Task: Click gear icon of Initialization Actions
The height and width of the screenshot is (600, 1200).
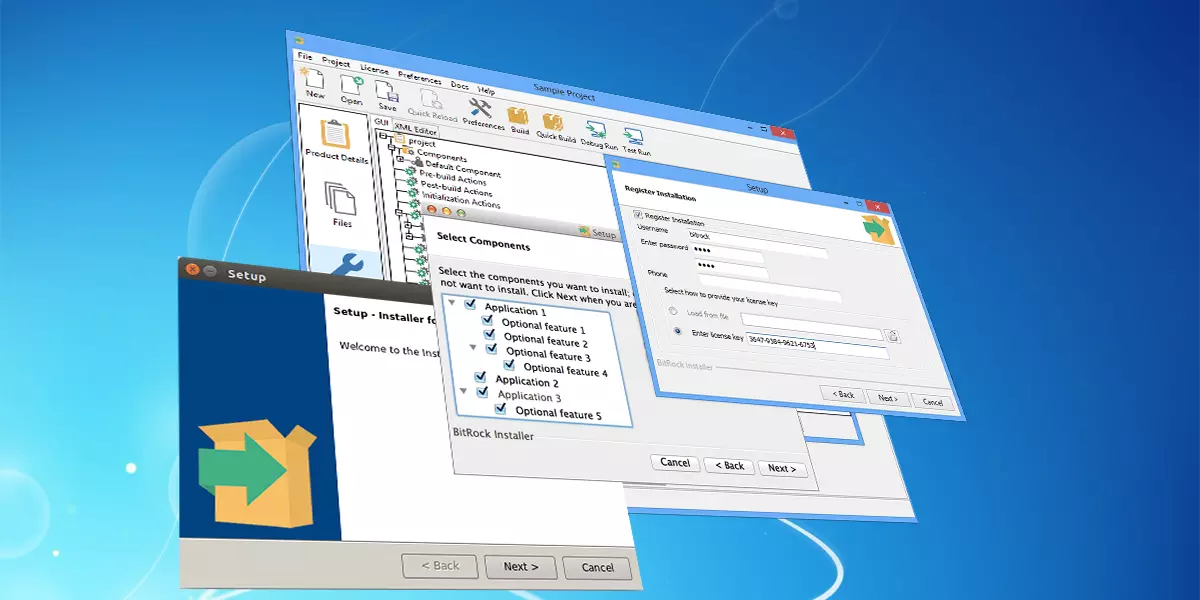Action: tap(411, 194)
